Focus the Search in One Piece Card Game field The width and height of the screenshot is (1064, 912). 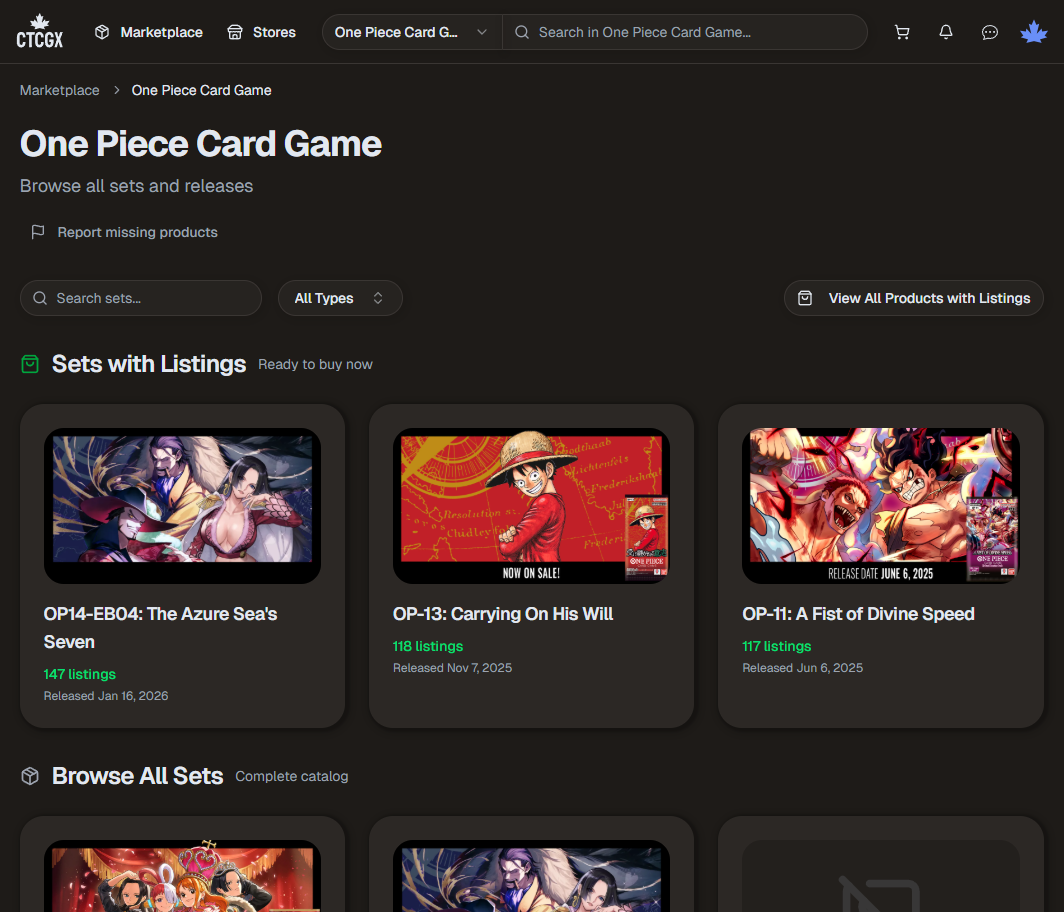[x=685, y=32]
